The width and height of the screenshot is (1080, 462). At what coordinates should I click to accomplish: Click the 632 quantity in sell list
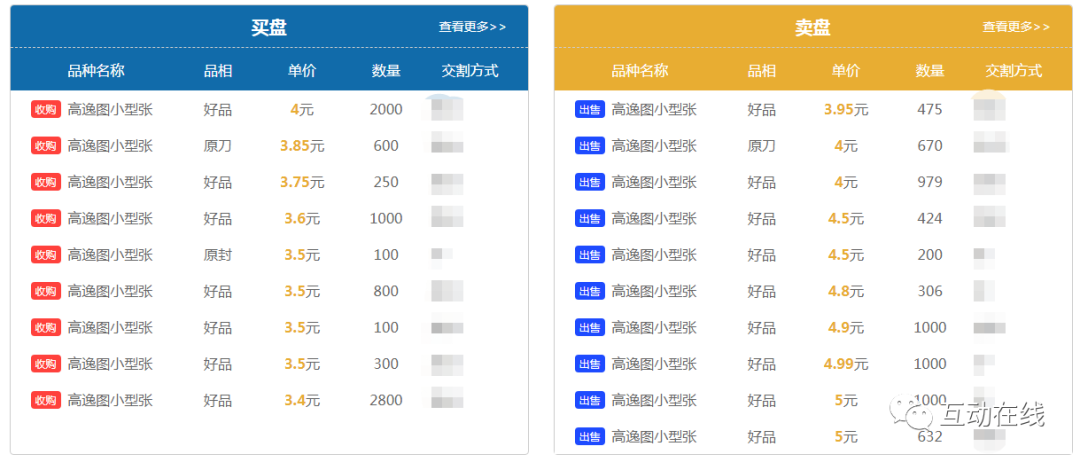930,437
